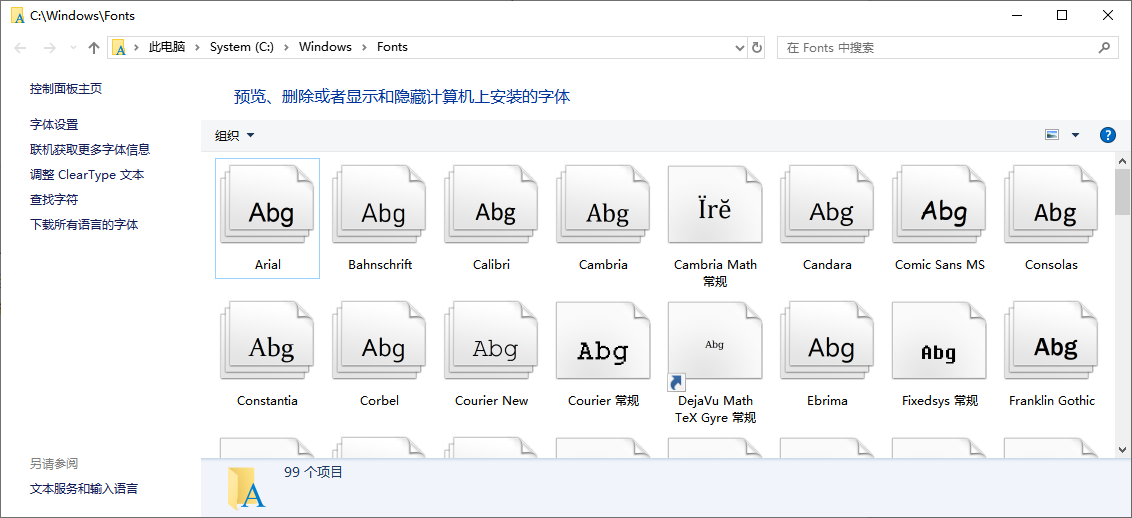1132x518 pixels.
Task: Select the Ebrima font icon
Action: [827, 341]
